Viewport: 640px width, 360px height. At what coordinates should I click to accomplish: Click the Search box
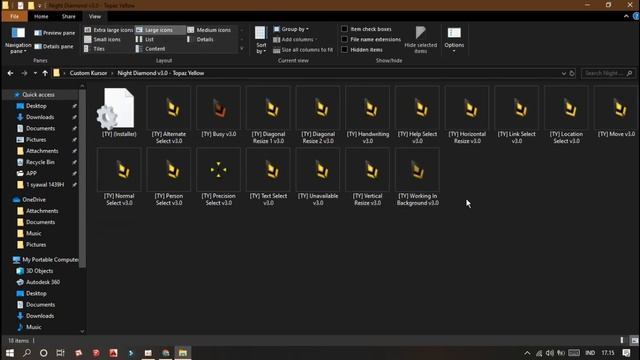(x=607, y=73)
